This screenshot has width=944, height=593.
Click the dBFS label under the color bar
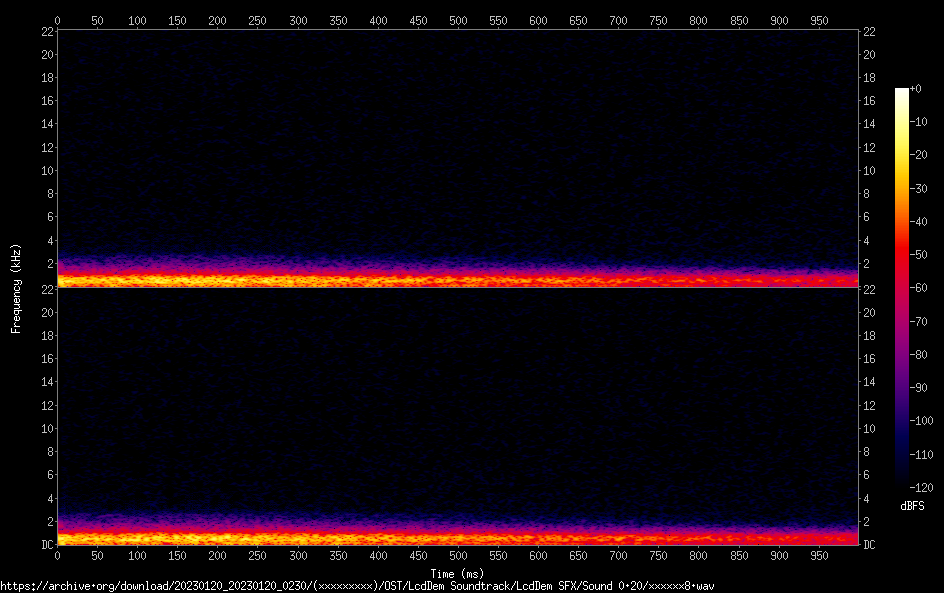coord(912,507)
